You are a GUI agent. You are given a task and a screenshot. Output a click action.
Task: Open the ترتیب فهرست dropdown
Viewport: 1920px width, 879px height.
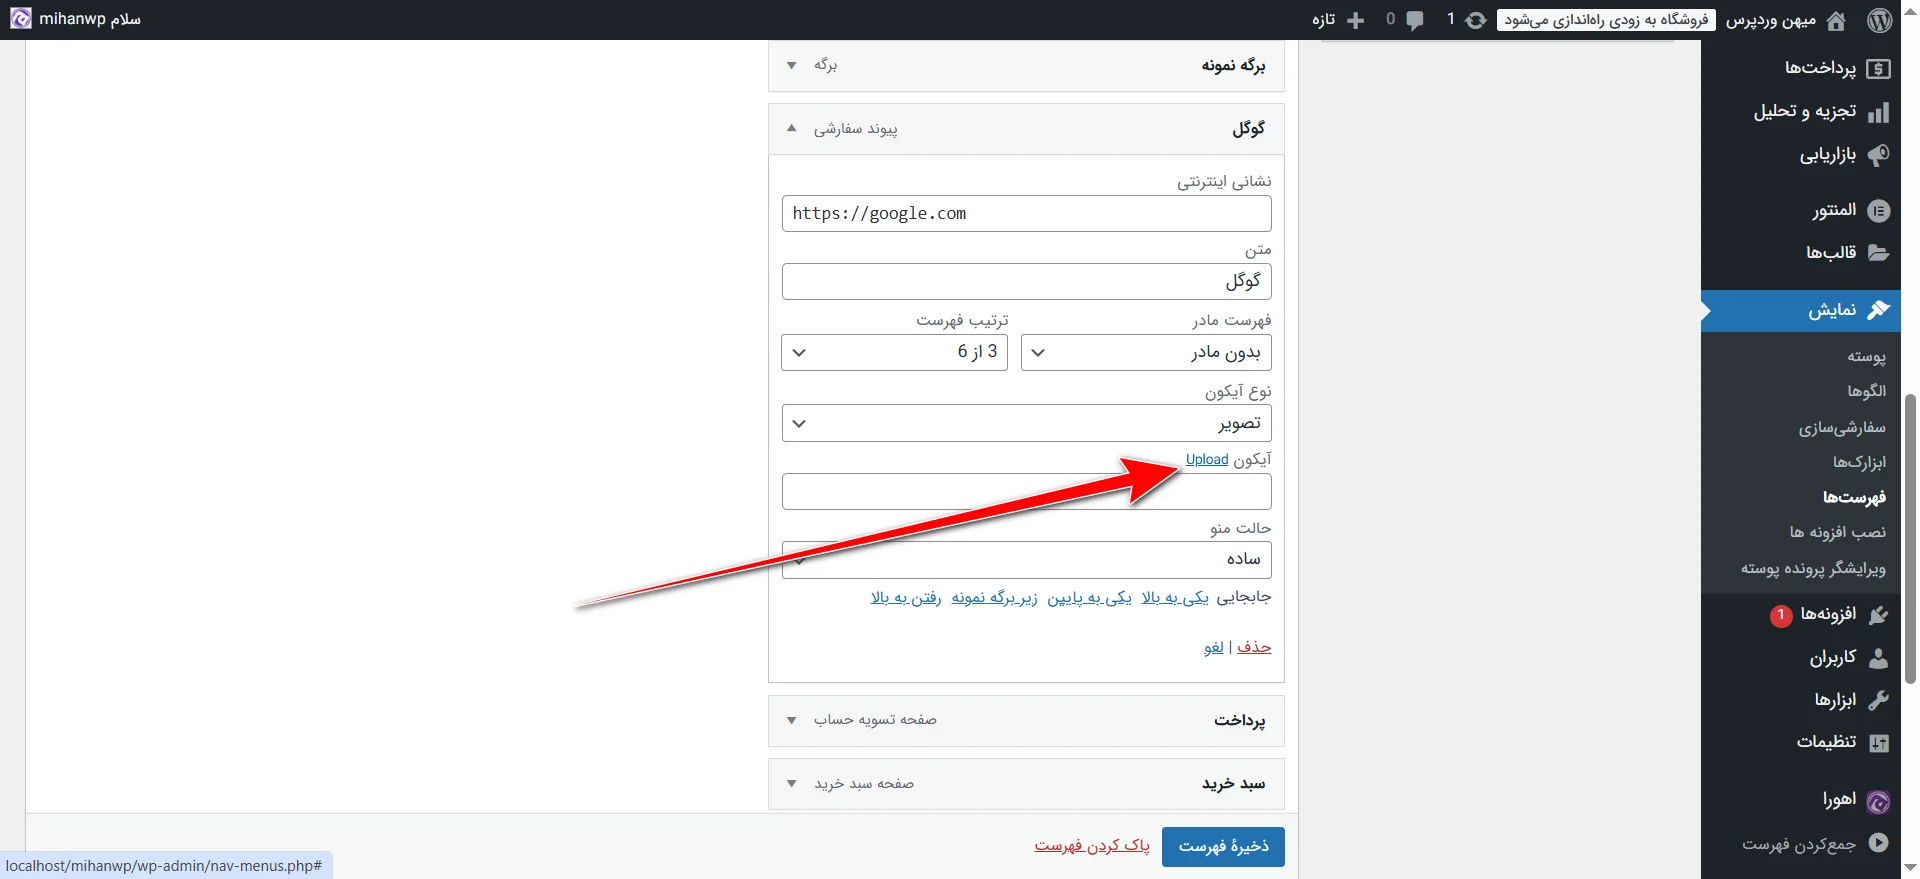pos(894,352)
